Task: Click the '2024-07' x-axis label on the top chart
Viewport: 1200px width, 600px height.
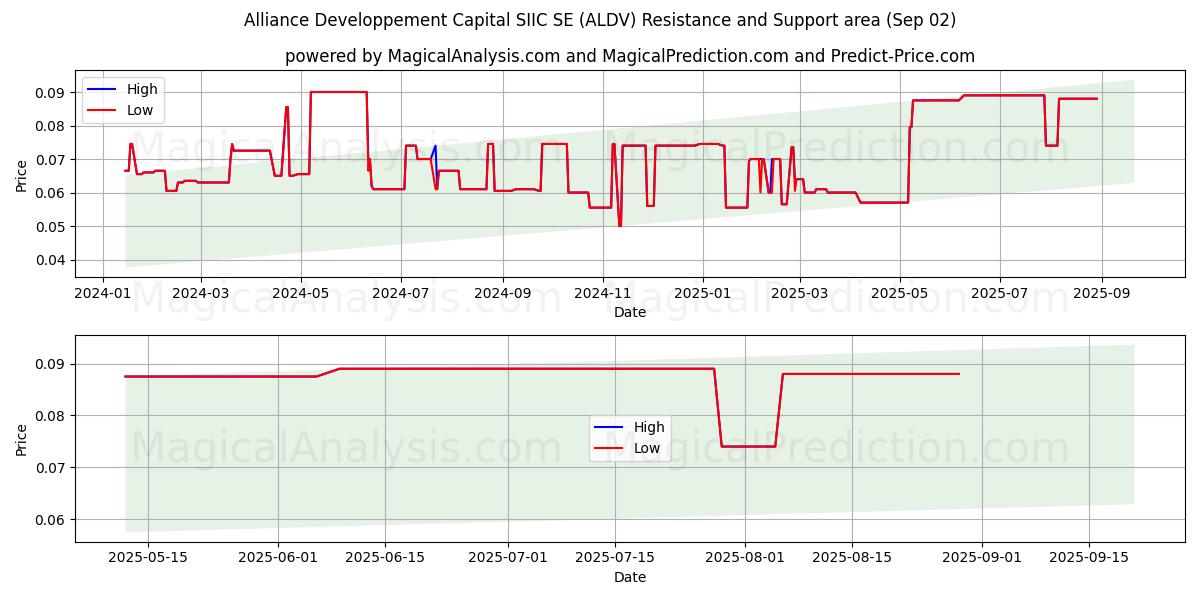Action: pyautogui.click(x=400, y=294)
